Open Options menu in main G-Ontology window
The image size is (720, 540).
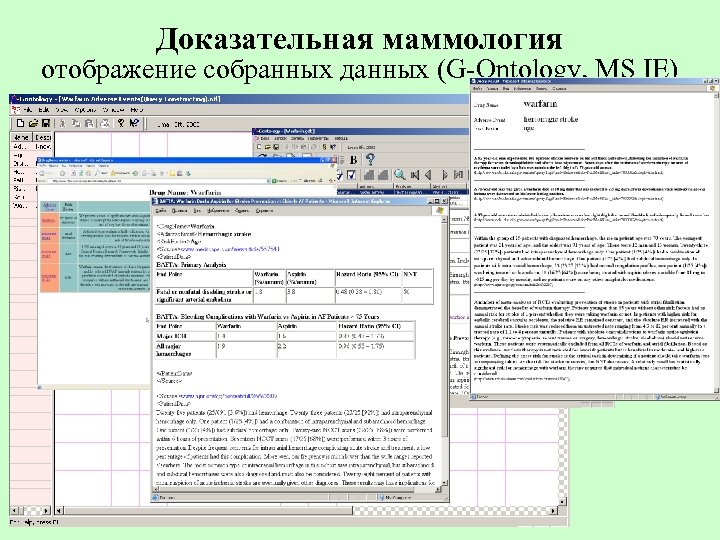coord(85,110)
